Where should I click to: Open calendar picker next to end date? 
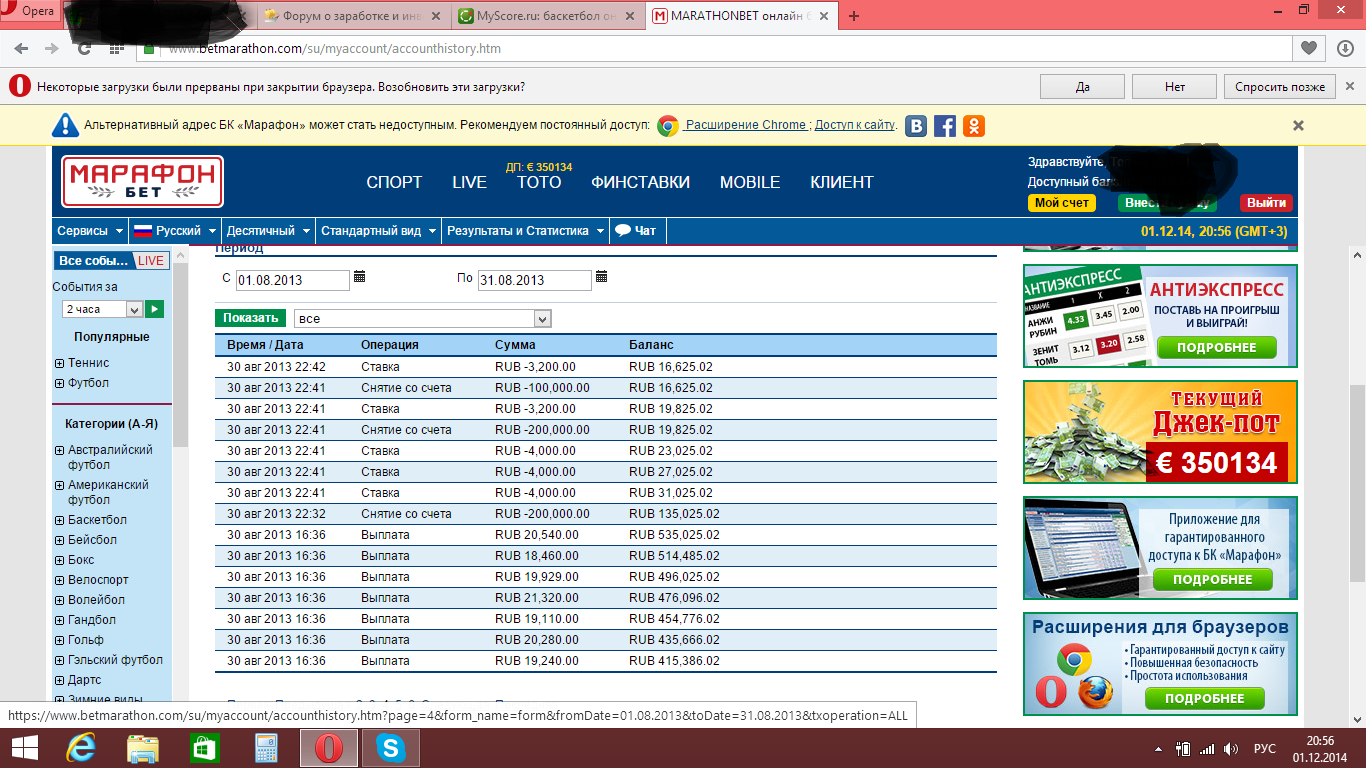pyautogui.click(x=601, y=277)
